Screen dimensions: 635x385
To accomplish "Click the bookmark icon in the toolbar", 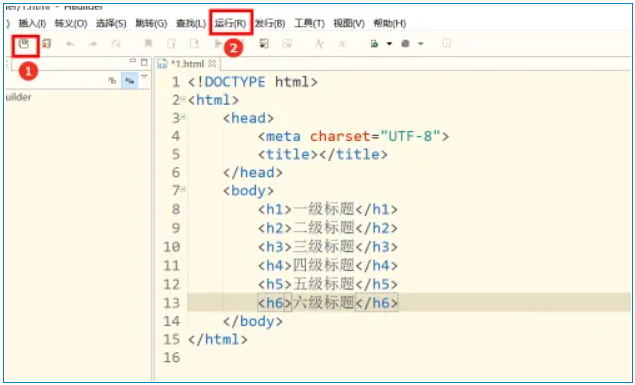I will pos(149,44).
